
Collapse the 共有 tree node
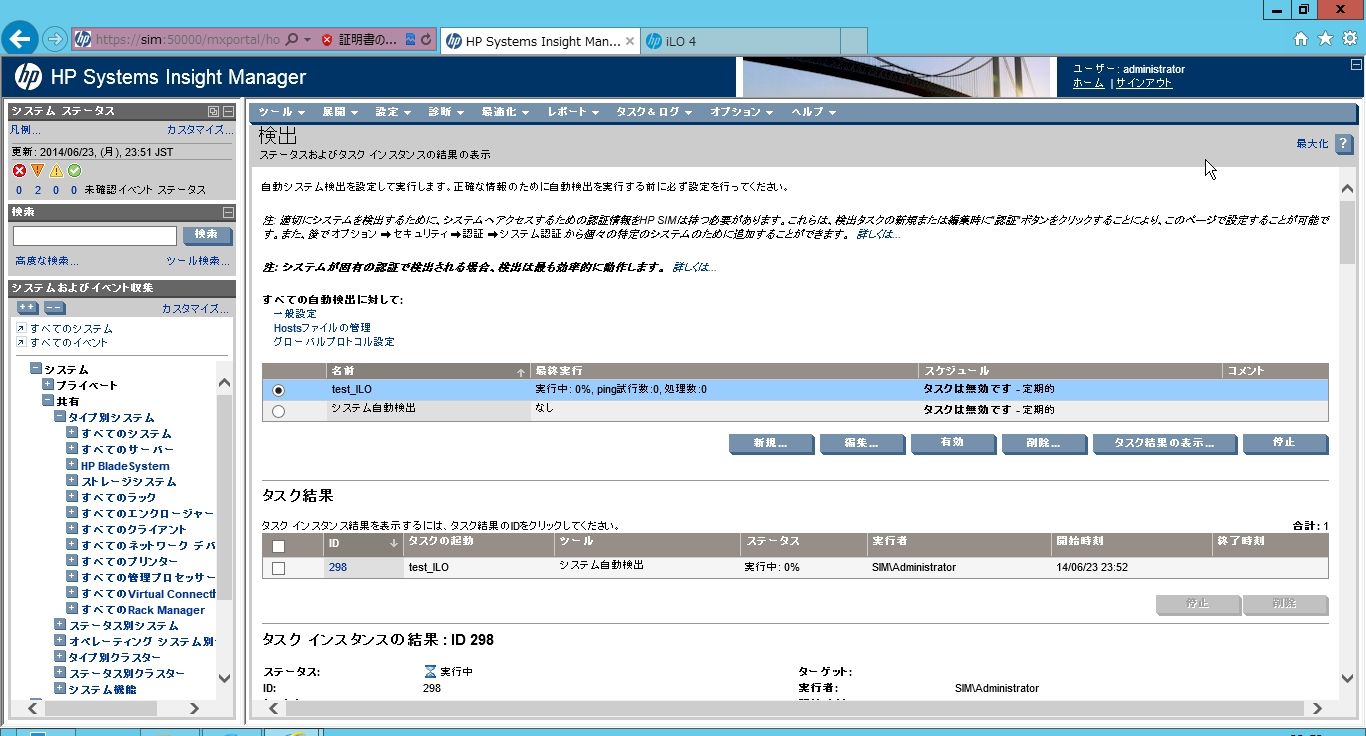pyautogui.click(x=48, y=401)
